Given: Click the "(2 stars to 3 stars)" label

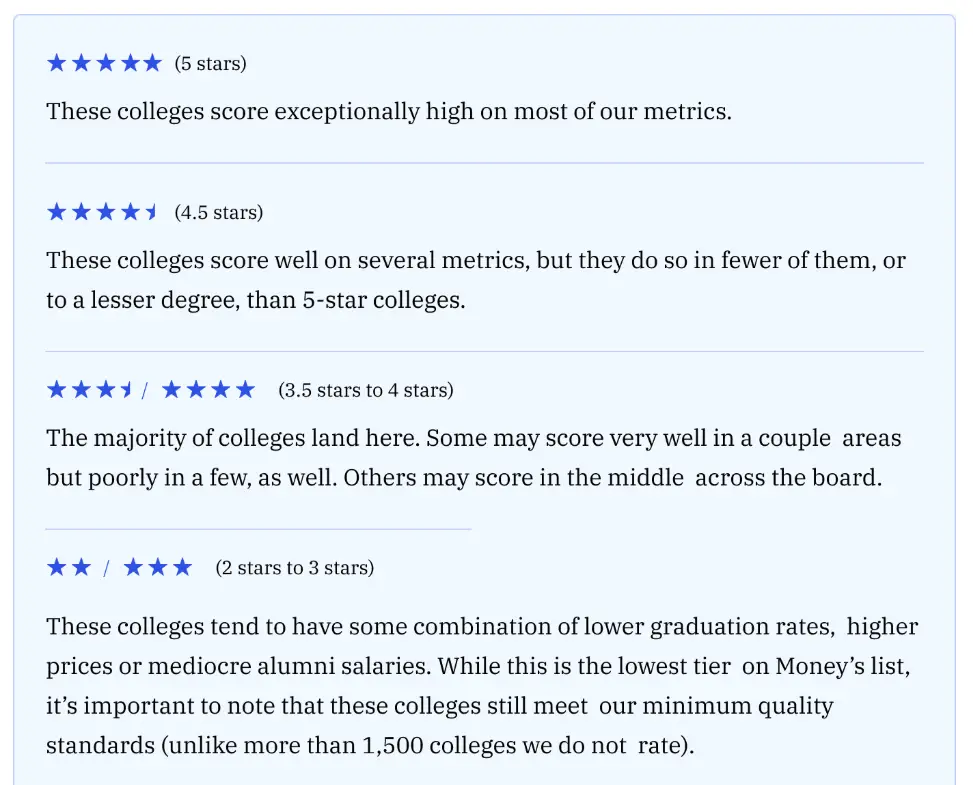Looking at the screenshot, I should pos(295,568).
